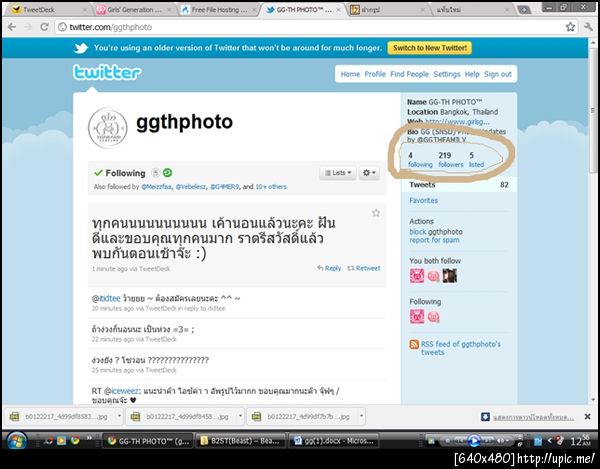
Task: Click the 10+ others link
Action: coord(271,187)
